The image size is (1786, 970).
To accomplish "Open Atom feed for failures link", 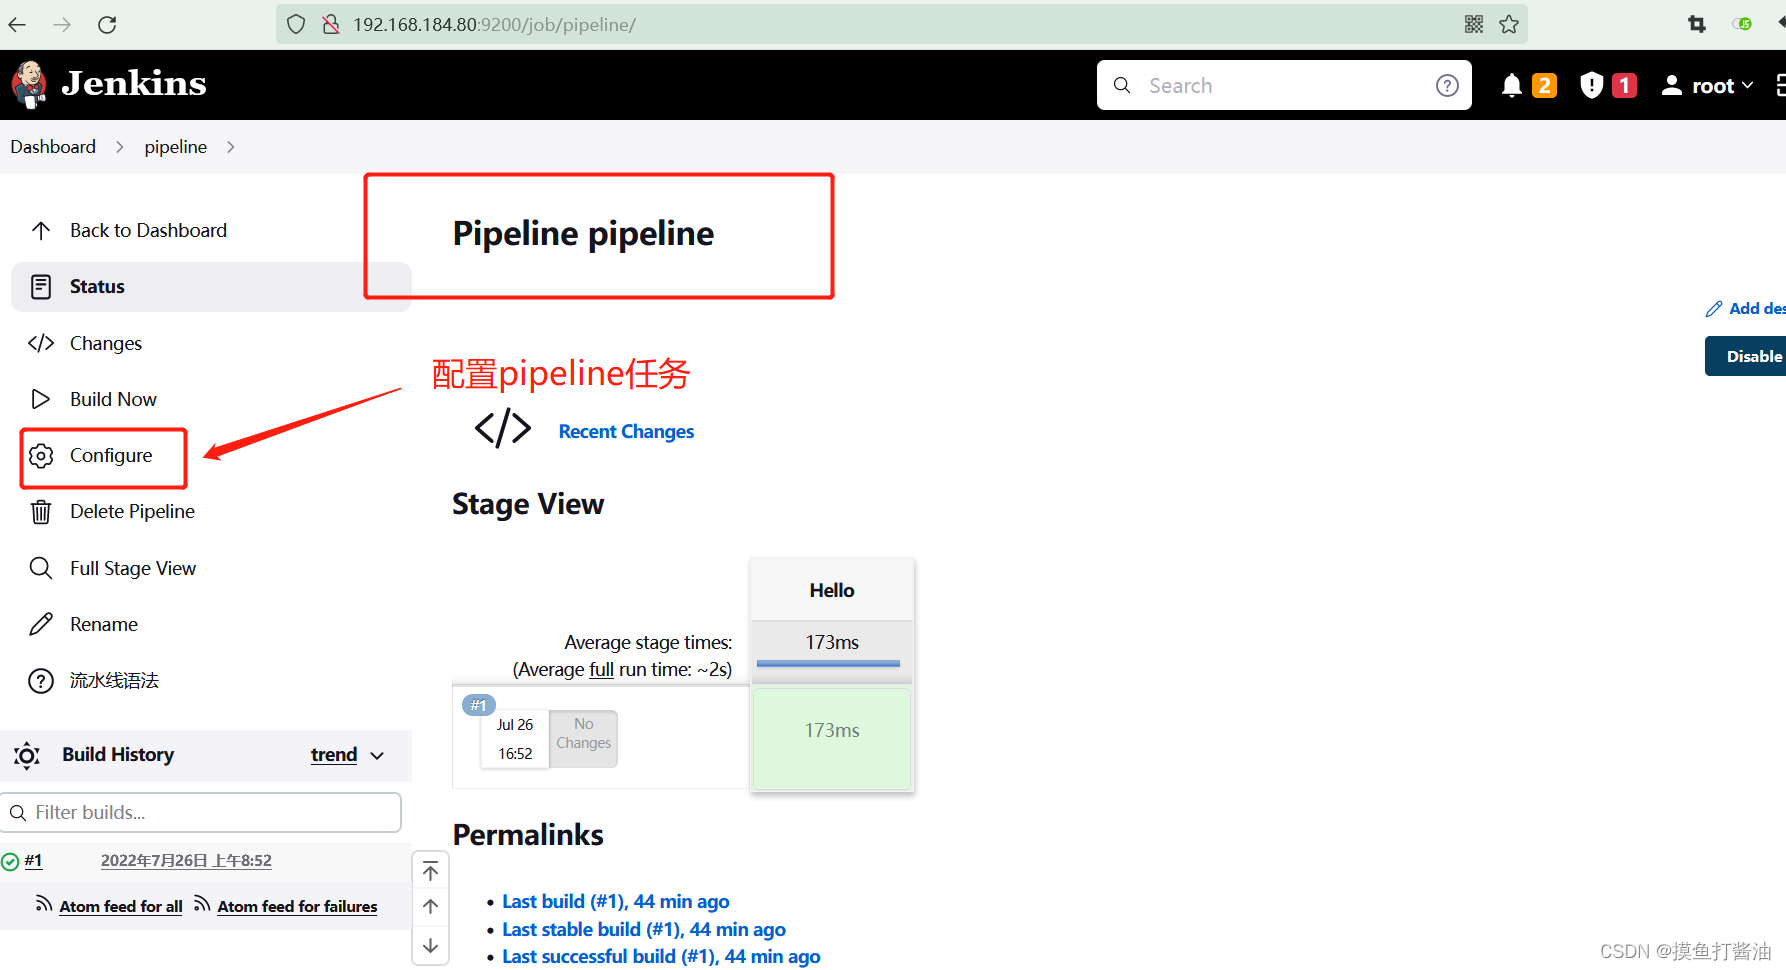I will tap(297, 907).
